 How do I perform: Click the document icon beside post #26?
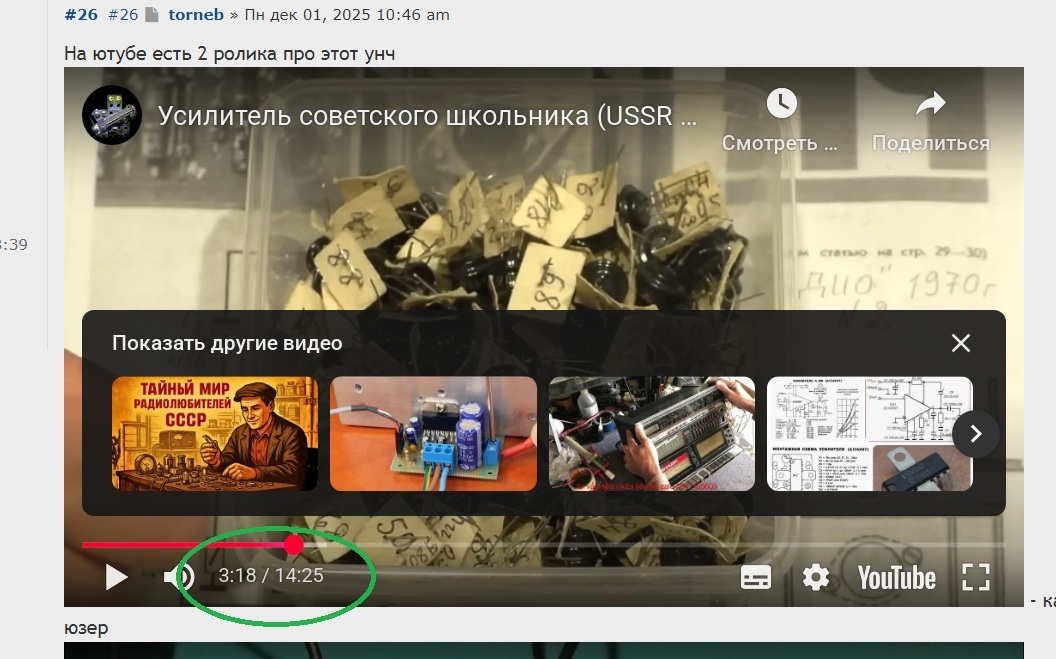click(x=151, y=14)
